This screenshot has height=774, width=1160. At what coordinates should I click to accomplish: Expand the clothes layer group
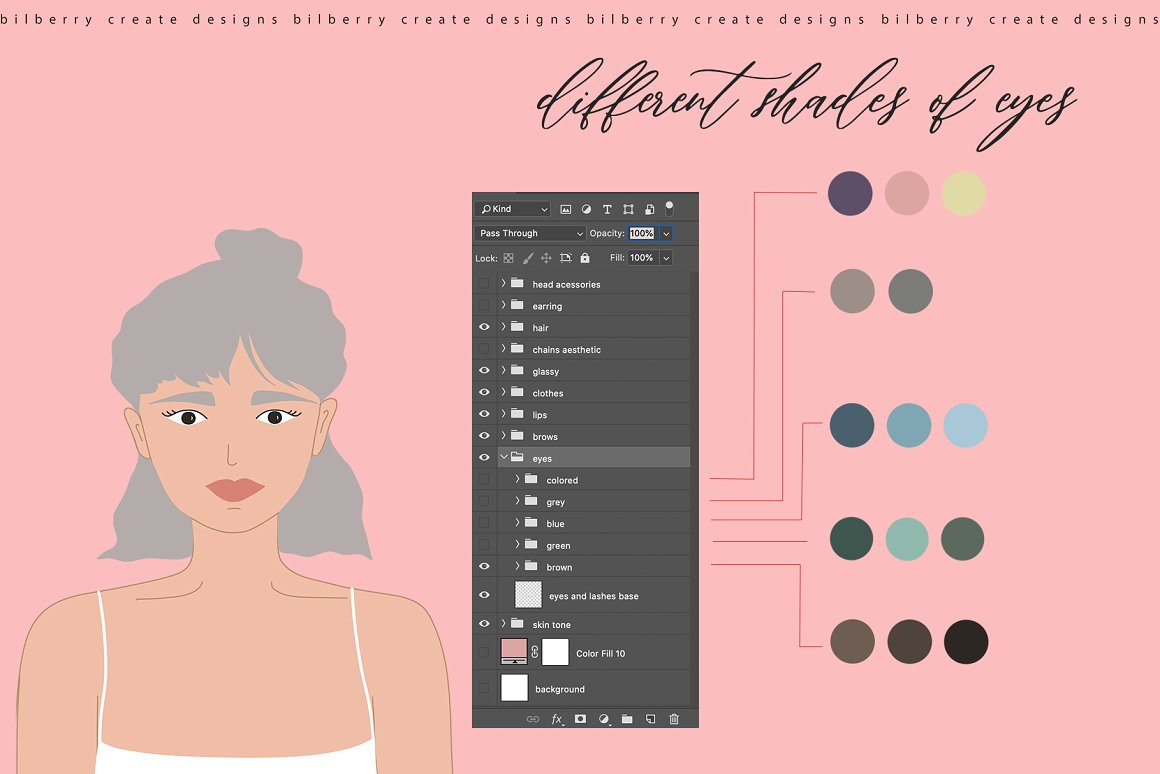(x=504, y=393)
